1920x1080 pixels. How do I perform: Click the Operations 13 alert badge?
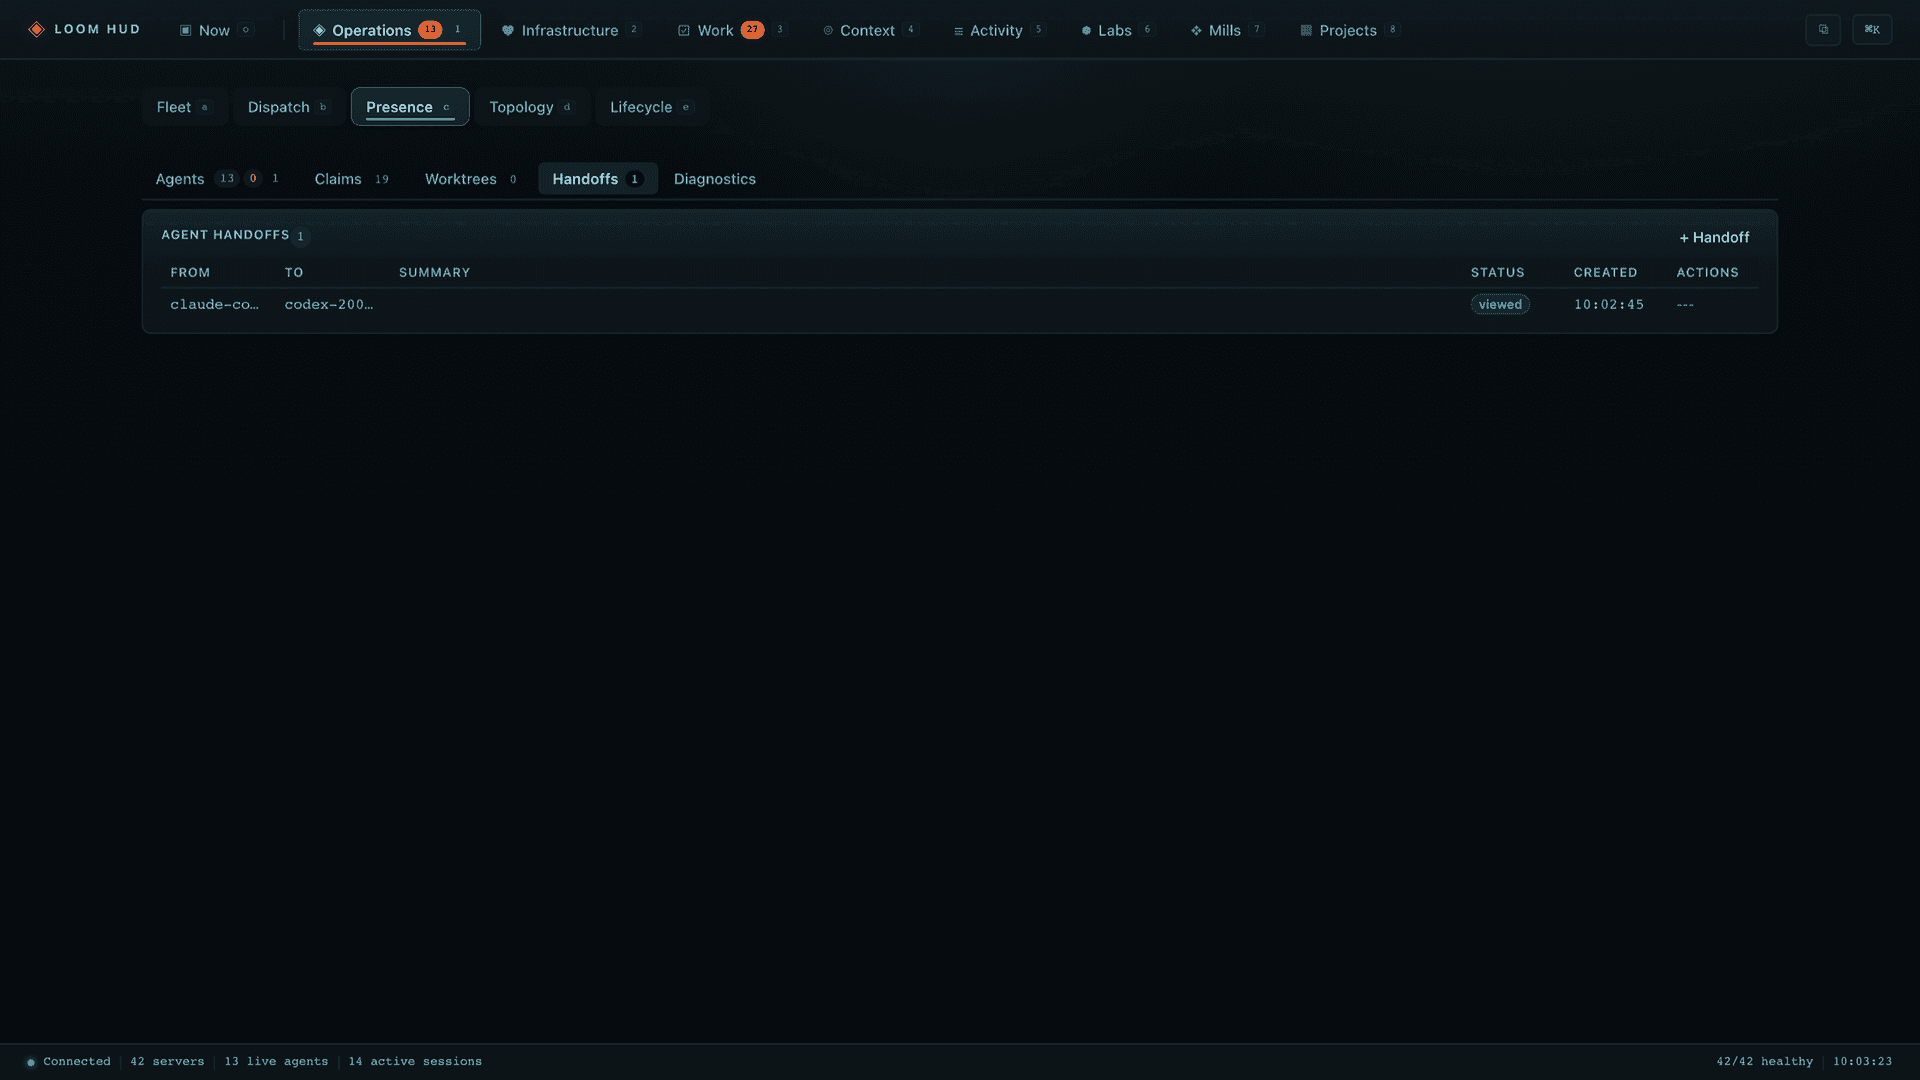click(x=430, y=30)
